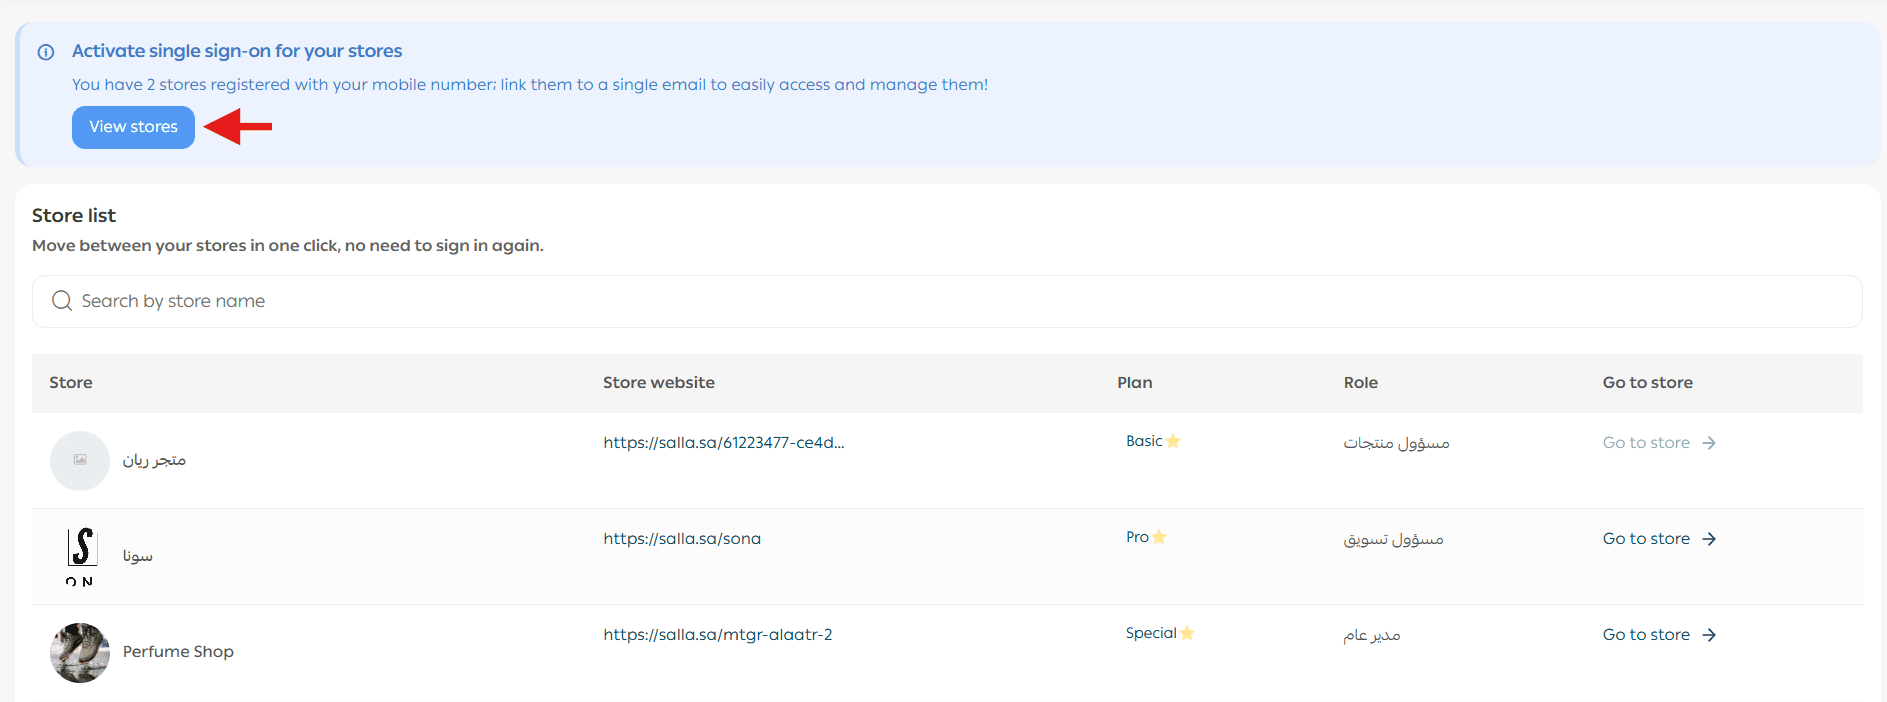Select the Pro plan label
Viewport: 1887px width, 702px height.
tap(1137, 537)
